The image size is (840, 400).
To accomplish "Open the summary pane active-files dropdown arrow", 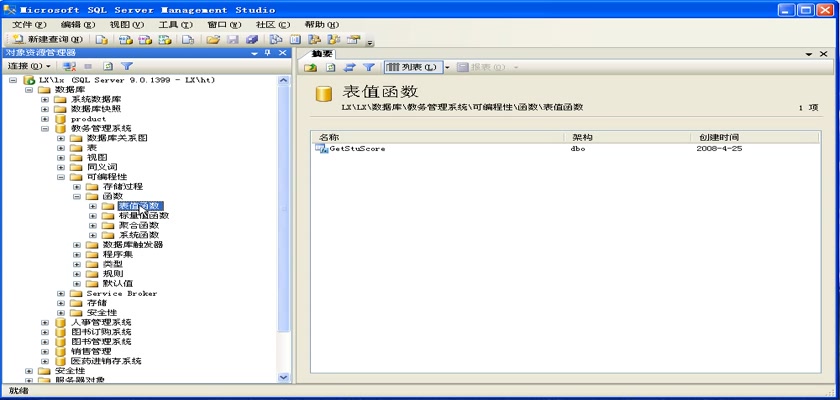I will click(x=809, y=54).
